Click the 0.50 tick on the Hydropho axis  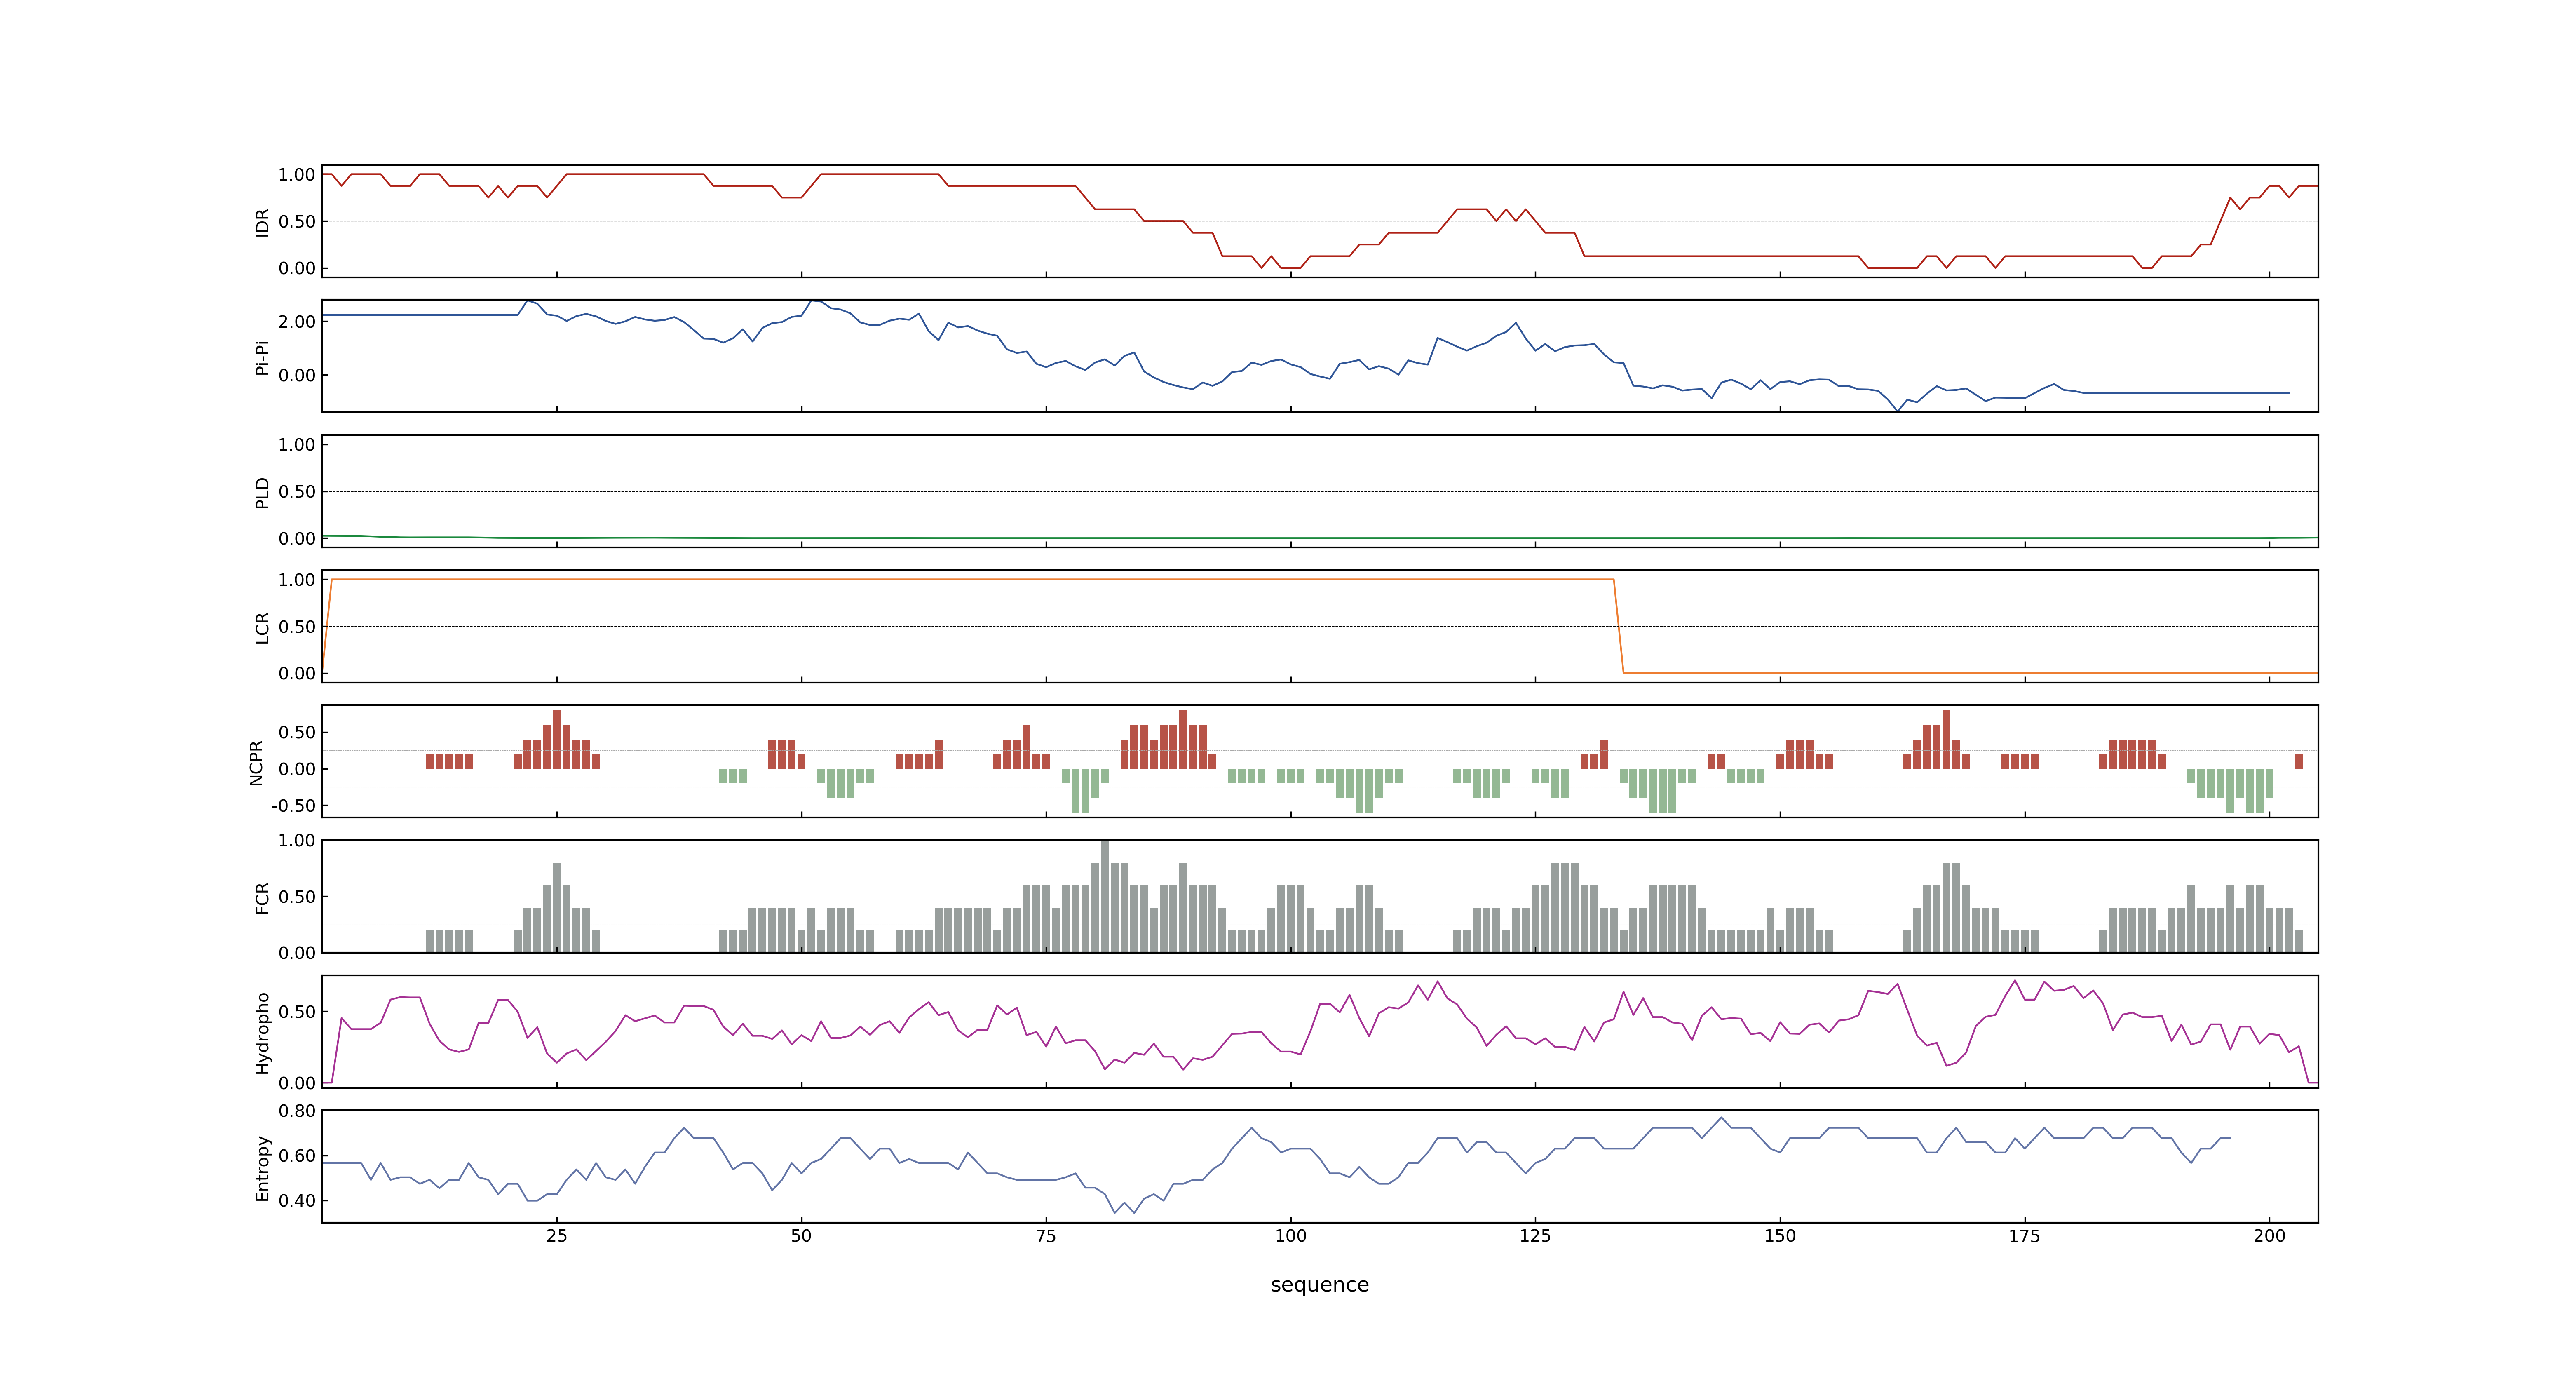[x=297, y=1012]
